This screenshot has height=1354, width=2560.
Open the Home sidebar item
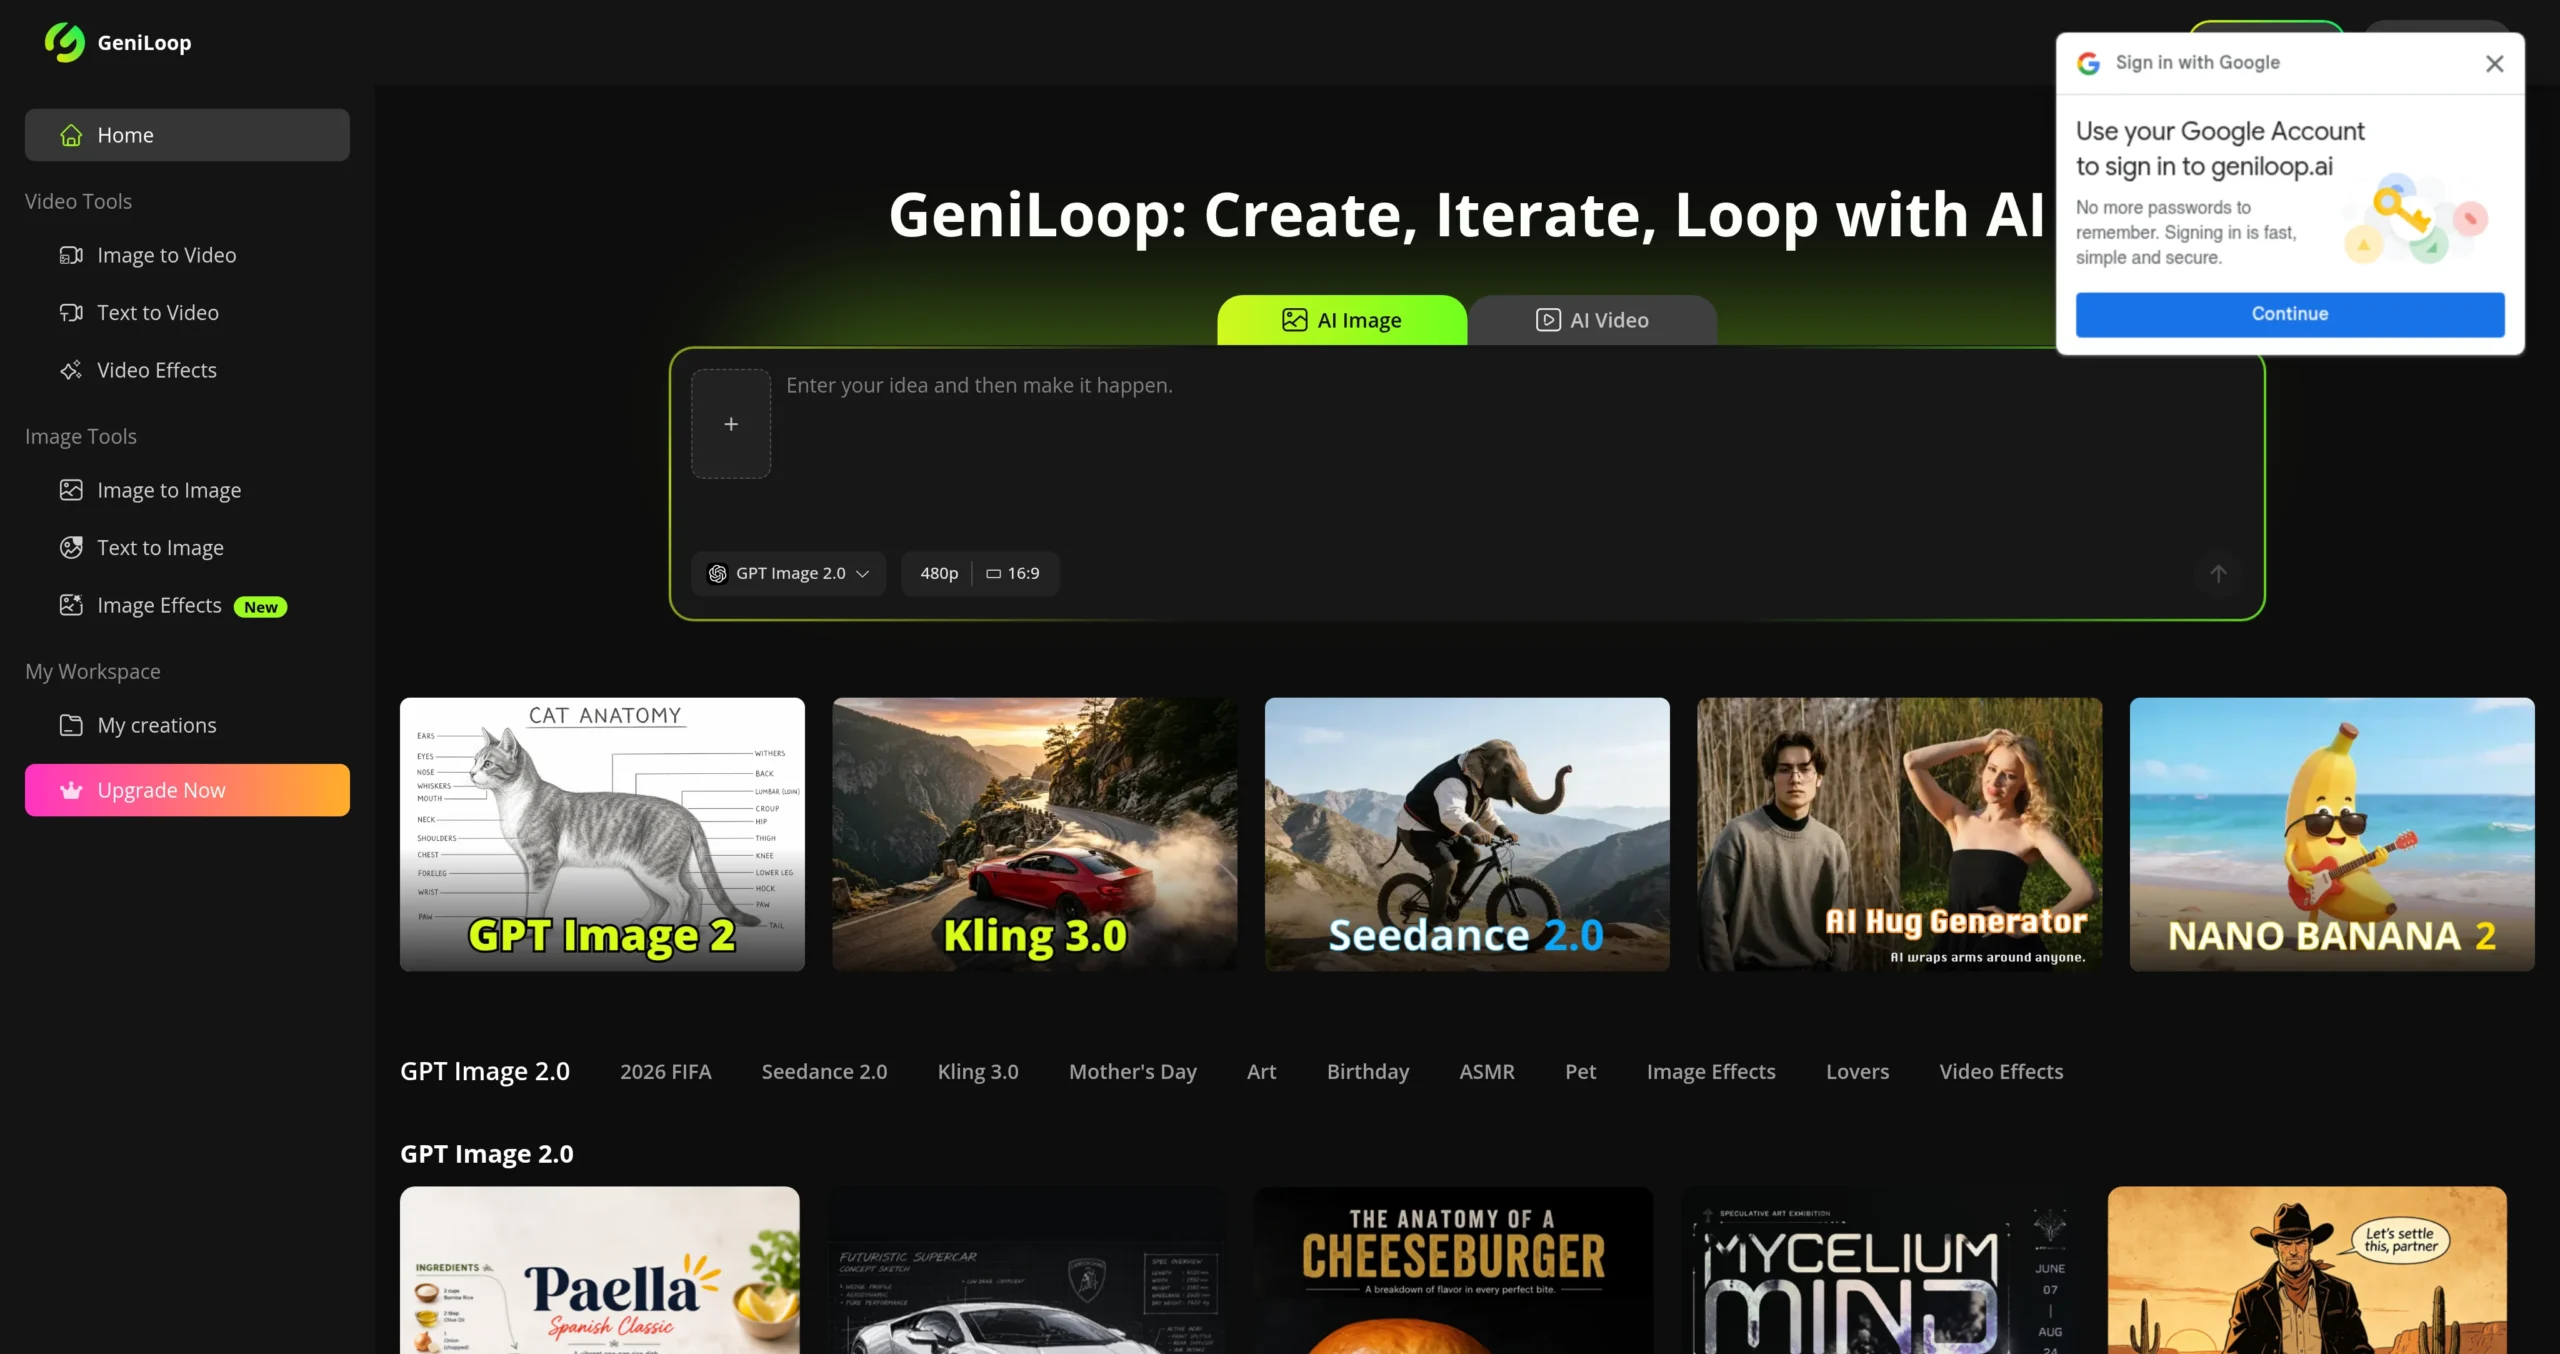coord(187,135)
